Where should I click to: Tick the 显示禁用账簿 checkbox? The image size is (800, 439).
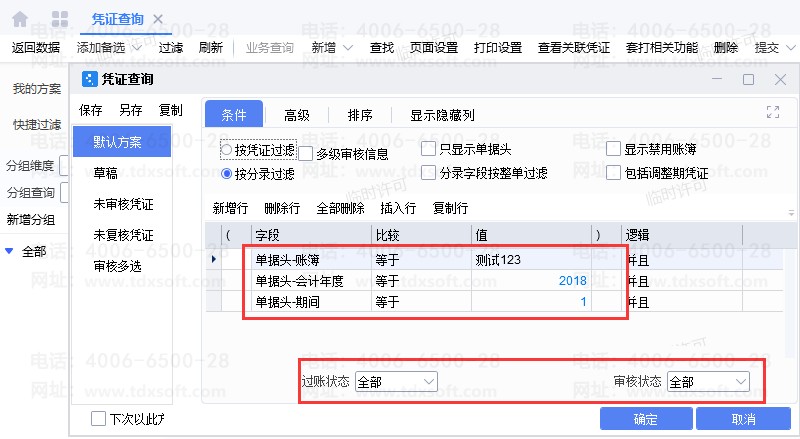613,149
